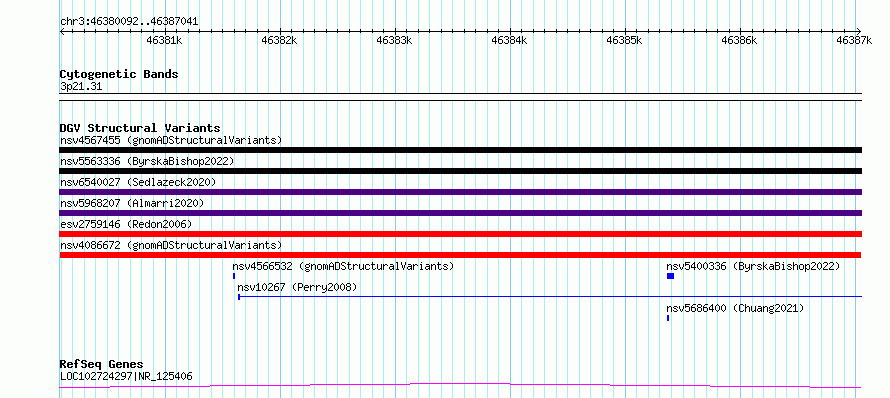Open the RefSeq Genes track title
Screen dimensions: 890x398
tap(102, 365)
